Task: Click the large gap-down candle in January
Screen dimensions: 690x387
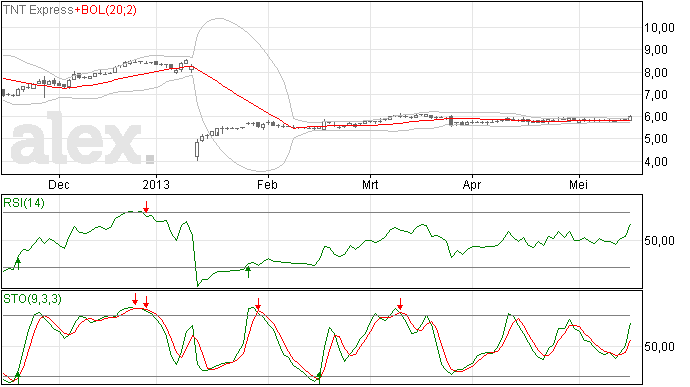Action: coord(197,150)
